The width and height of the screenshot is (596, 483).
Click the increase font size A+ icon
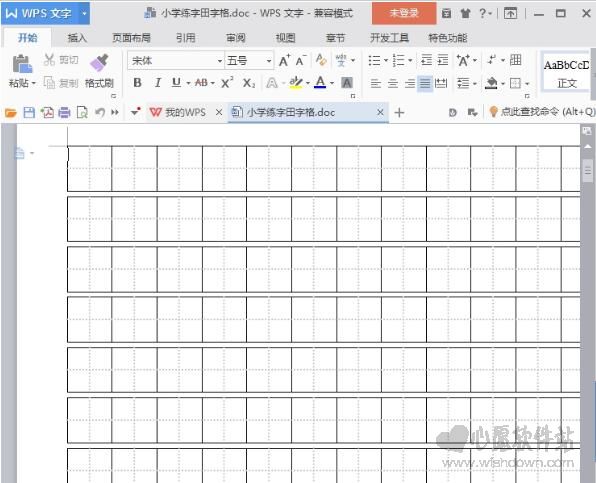click(284, 60)
